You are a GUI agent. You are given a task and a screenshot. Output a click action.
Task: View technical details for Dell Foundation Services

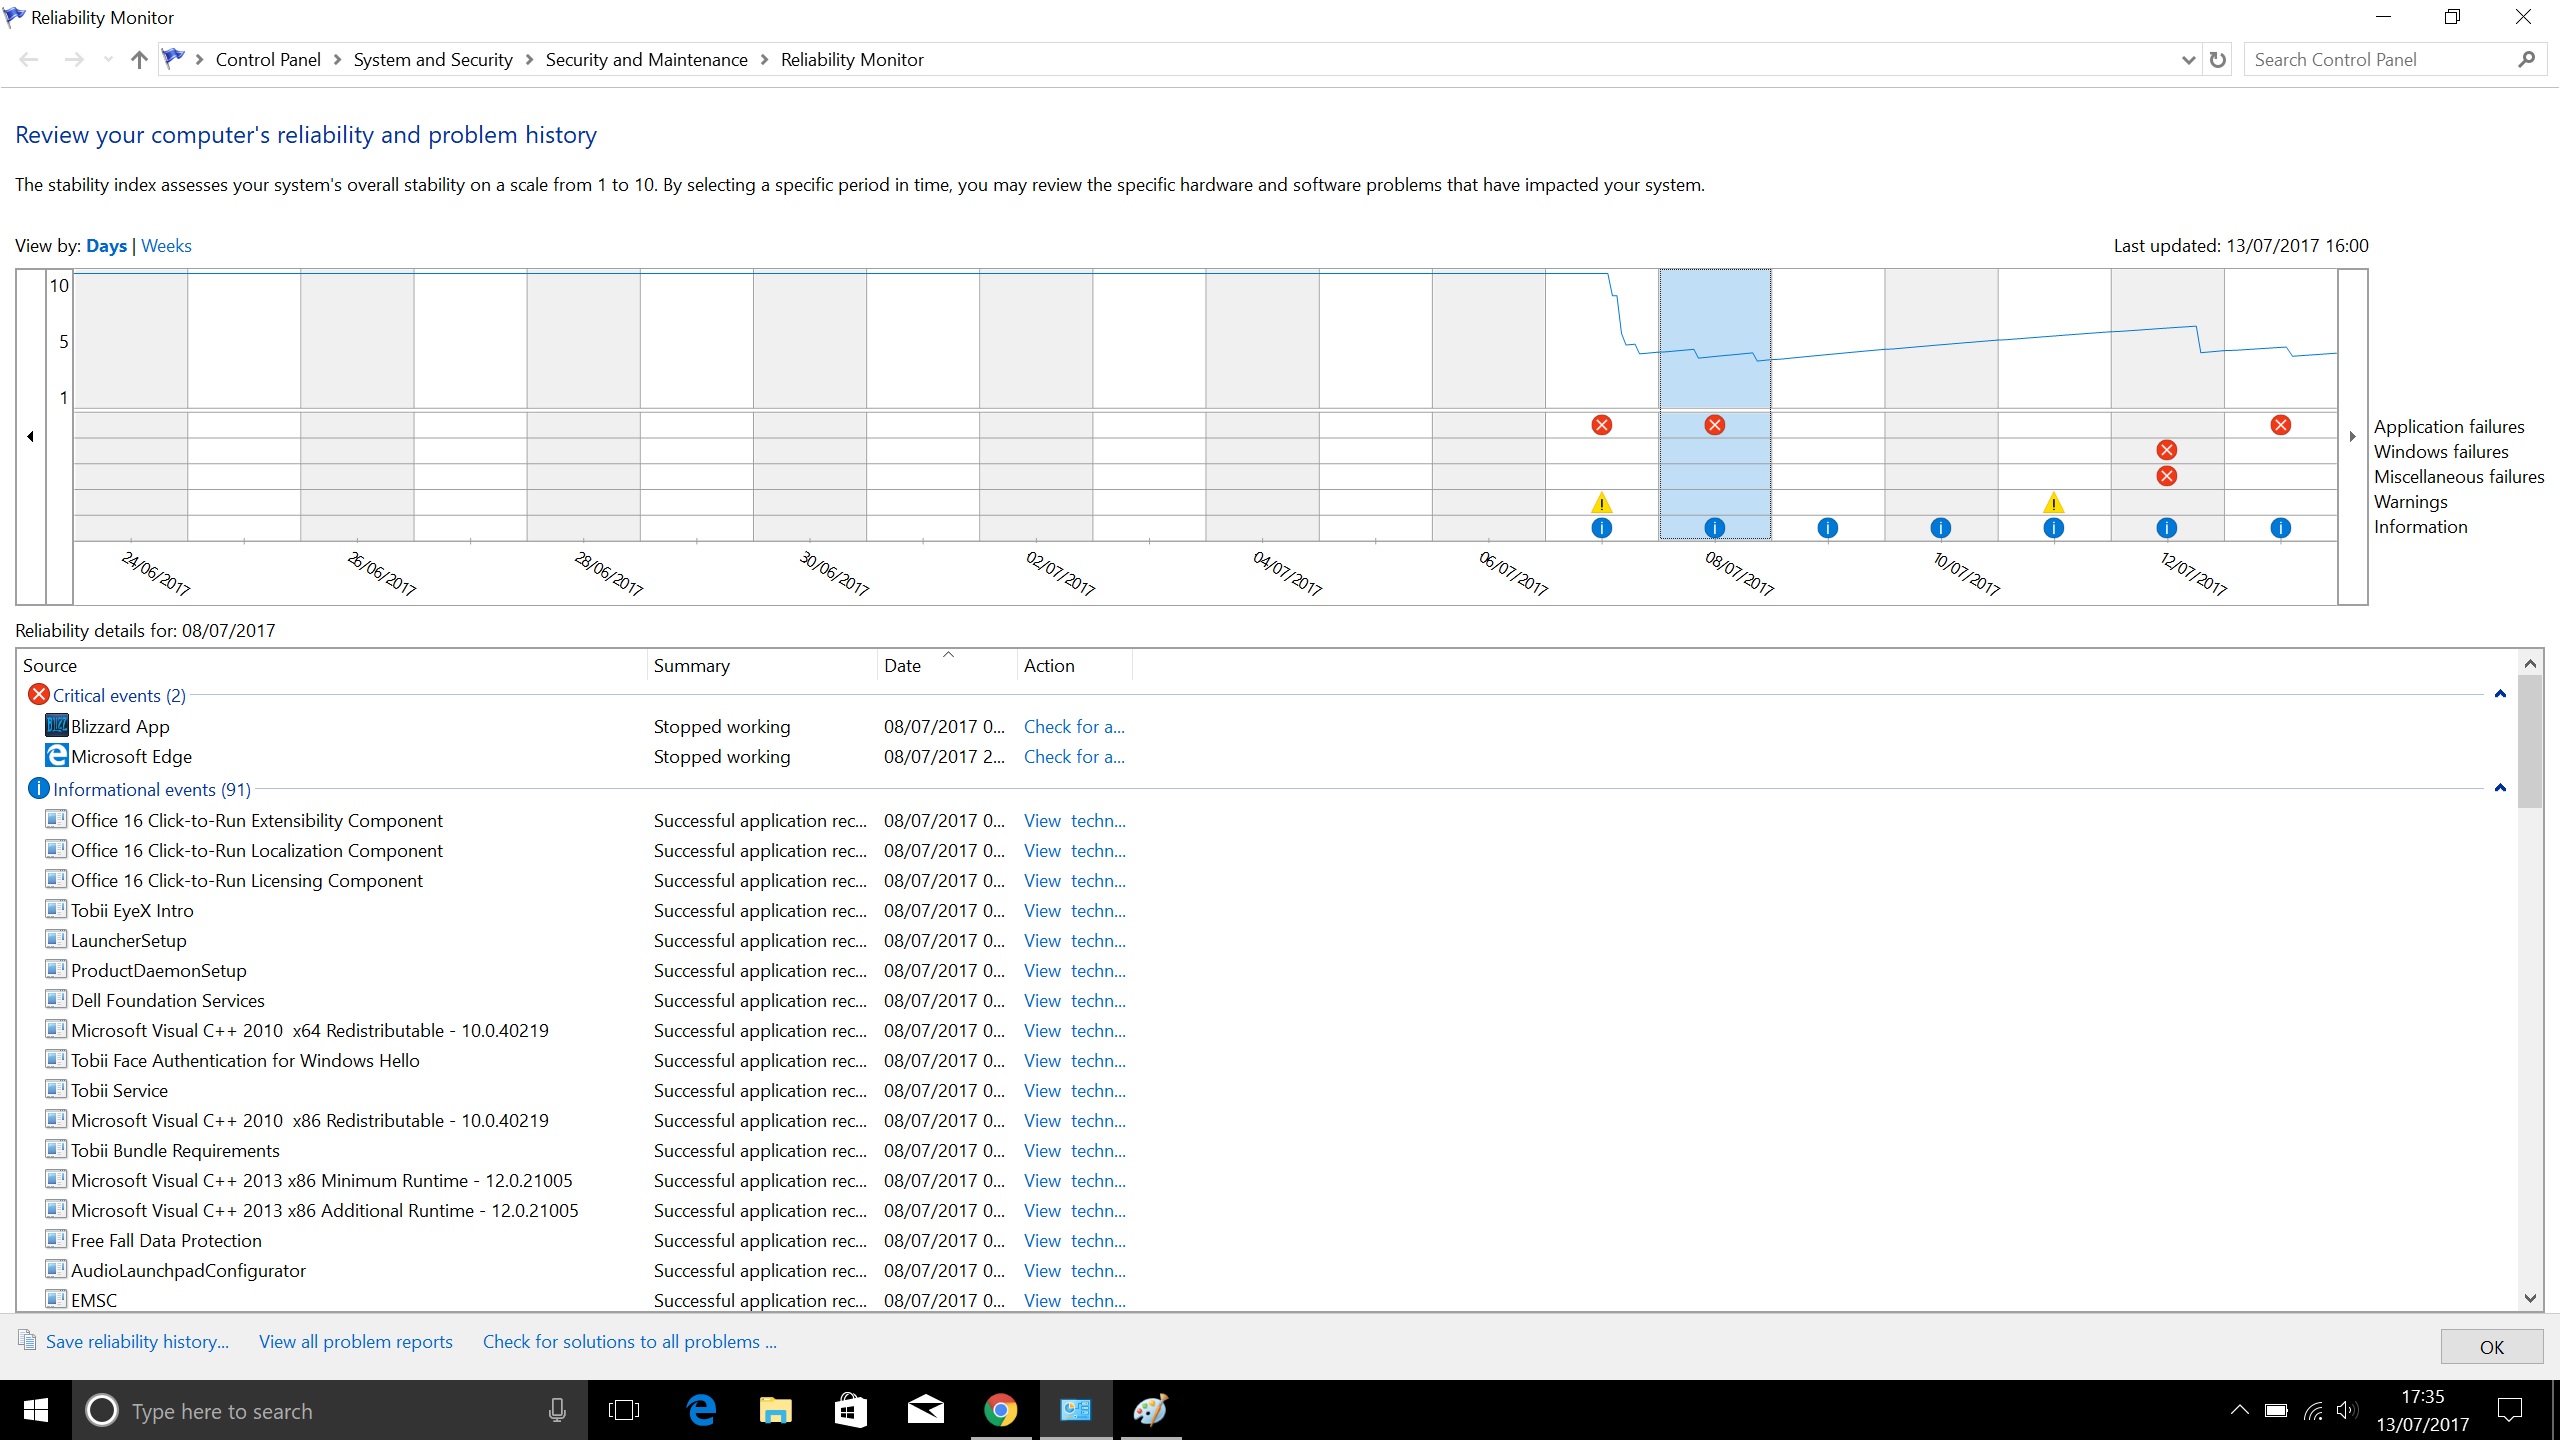[1074, 1000]
